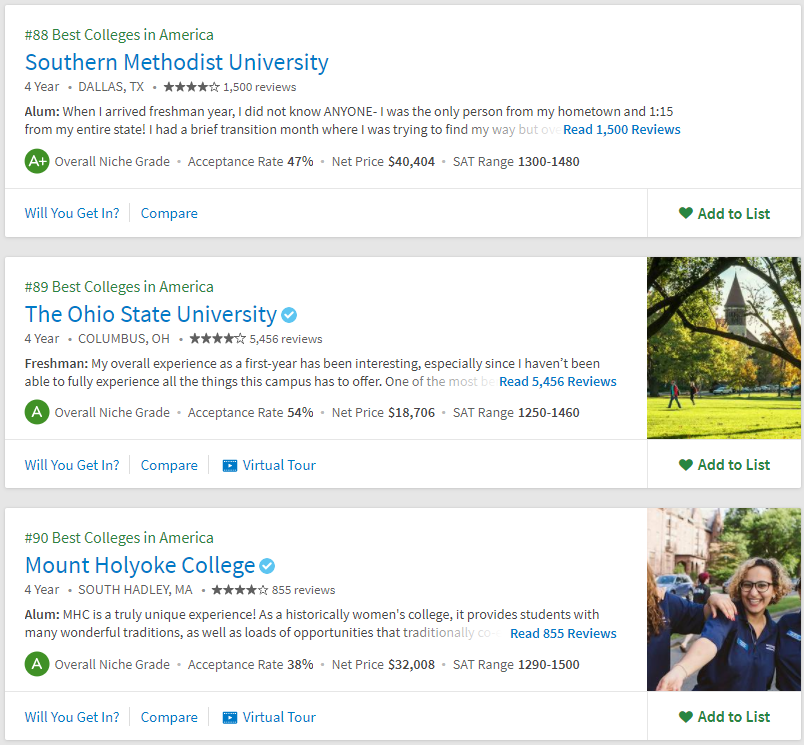The height and width of the screenshot is (745, 804).
Task: Click SAT Range 1300-1480 value
Action: click(549, 162)
